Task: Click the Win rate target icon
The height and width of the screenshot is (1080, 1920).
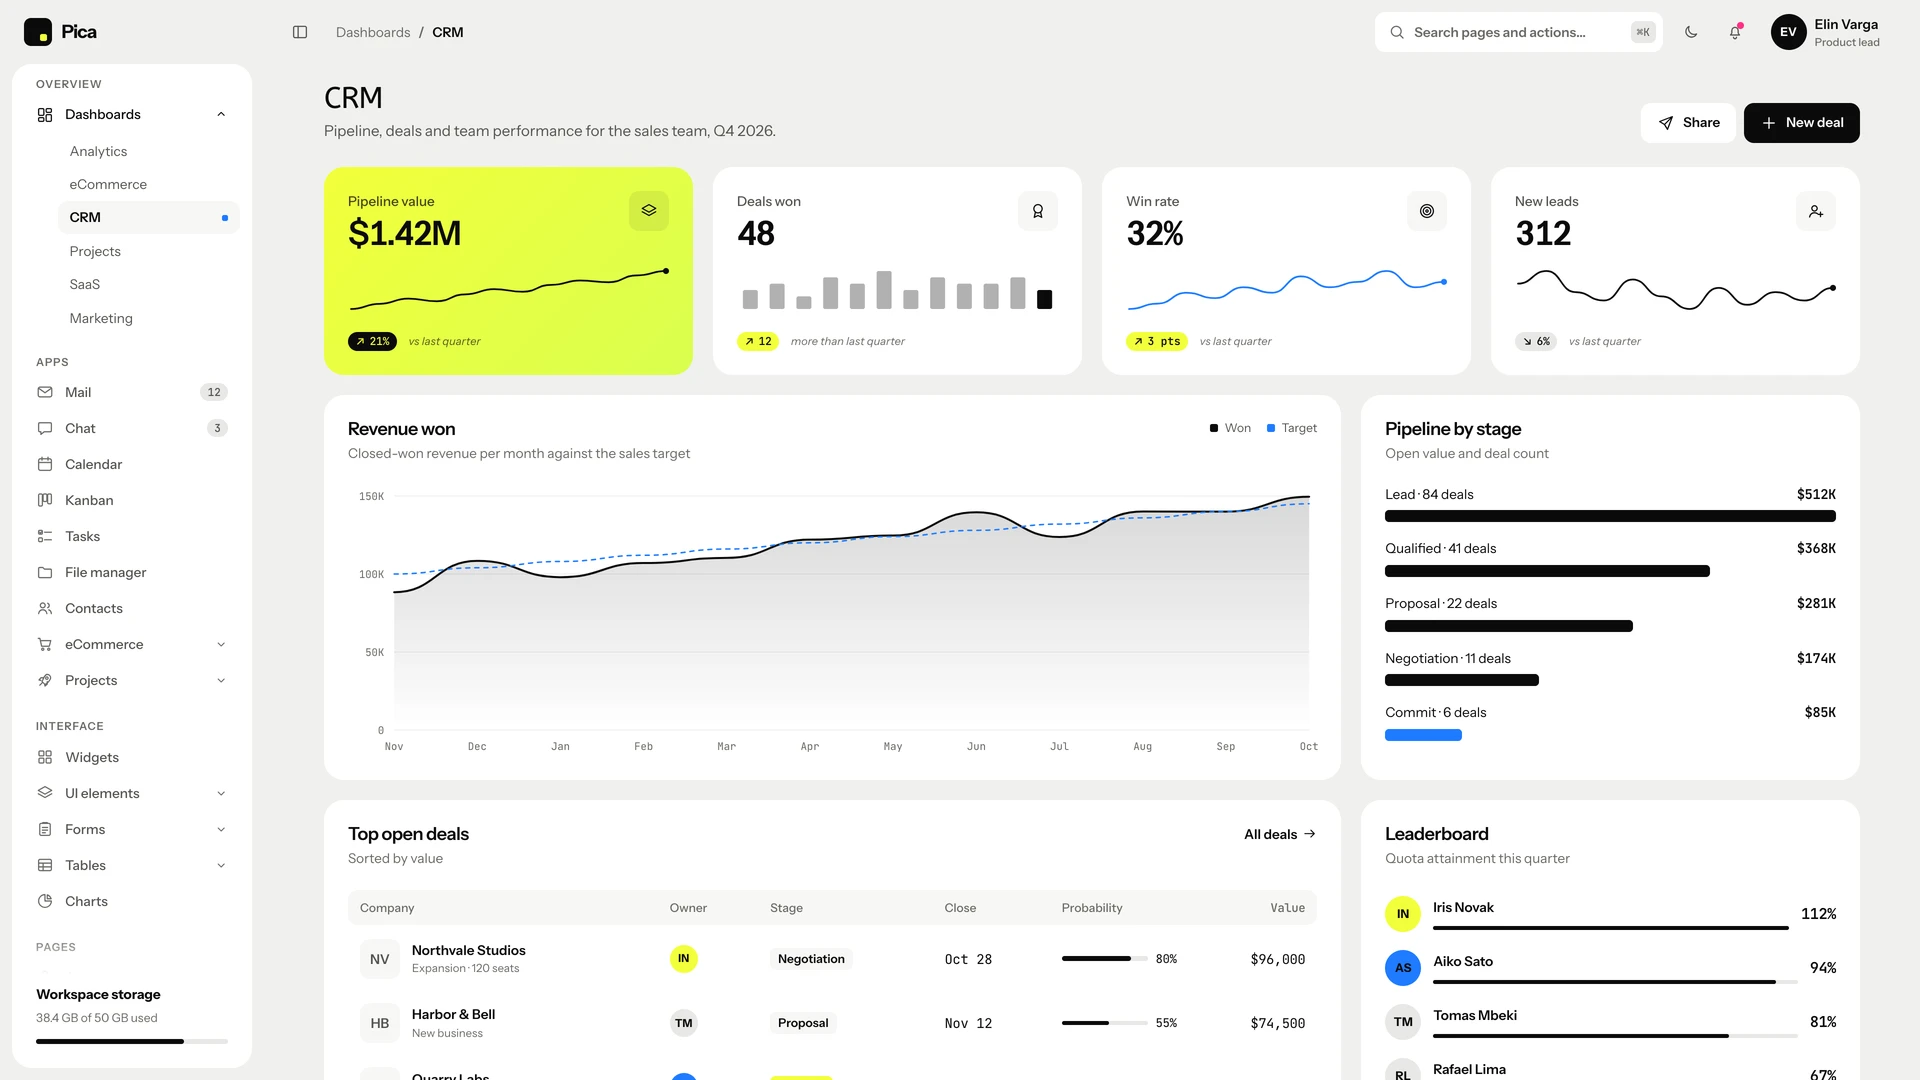Action: pyautogui.click(x=1427, y=211)
